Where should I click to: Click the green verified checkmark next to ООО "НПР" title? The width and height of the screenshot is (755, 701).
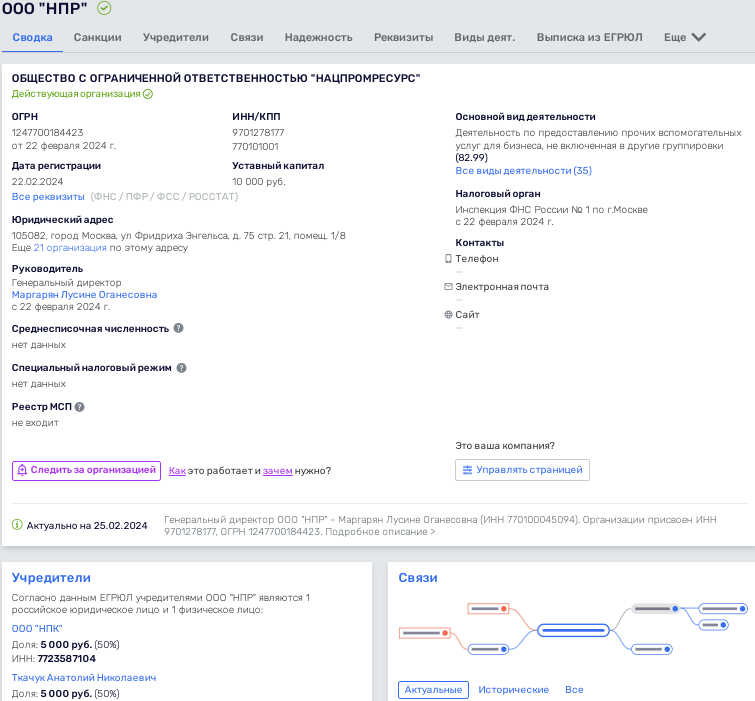pos(104,8)
